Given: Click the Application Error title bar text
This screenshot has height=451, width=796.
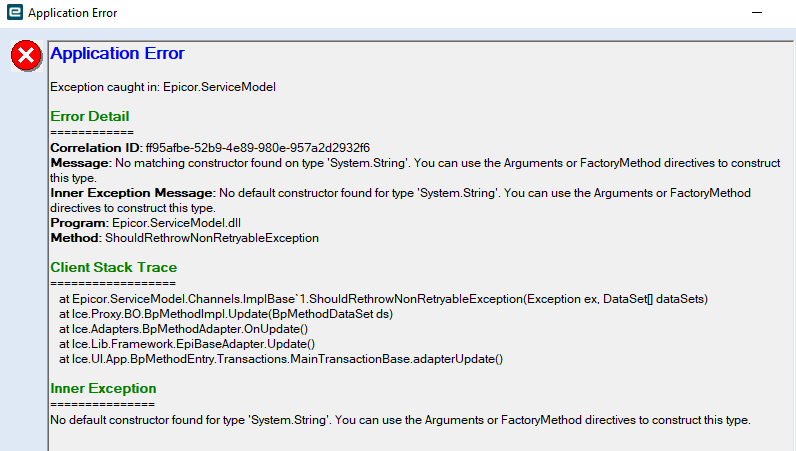Looking at the screenshot, I should (73, 13).
